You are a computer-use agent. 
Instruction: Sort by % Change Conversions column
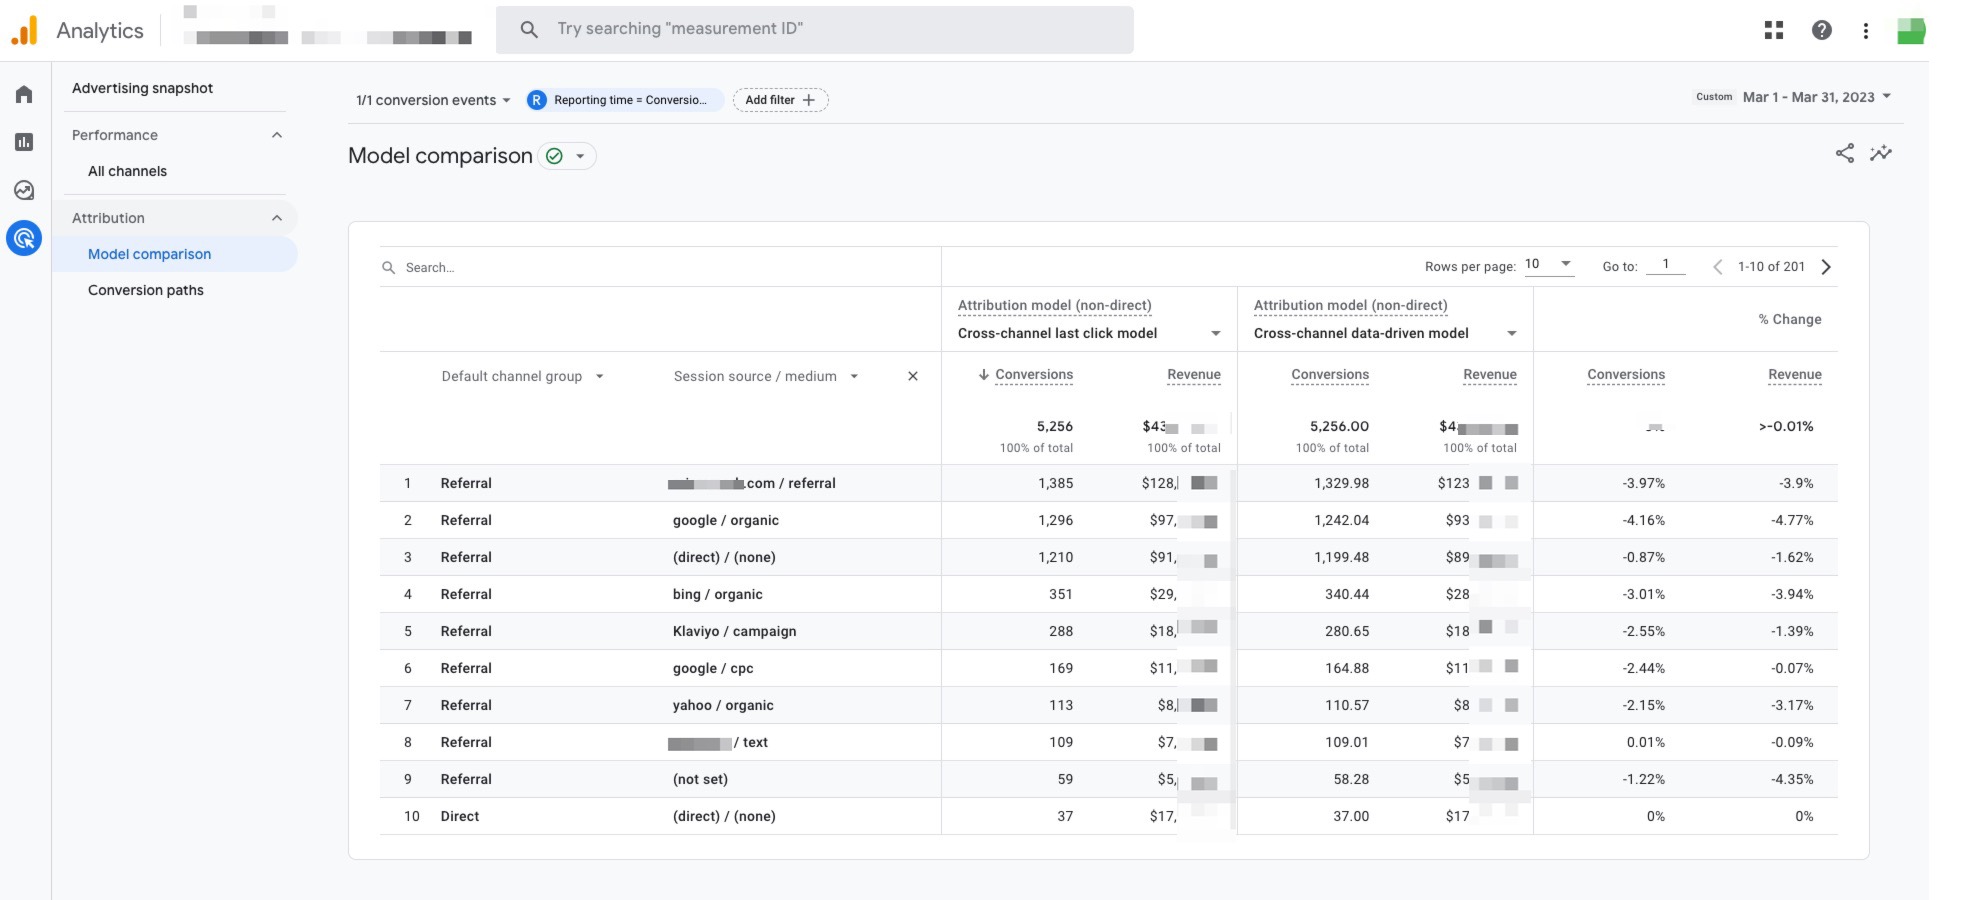[1625, 375]
